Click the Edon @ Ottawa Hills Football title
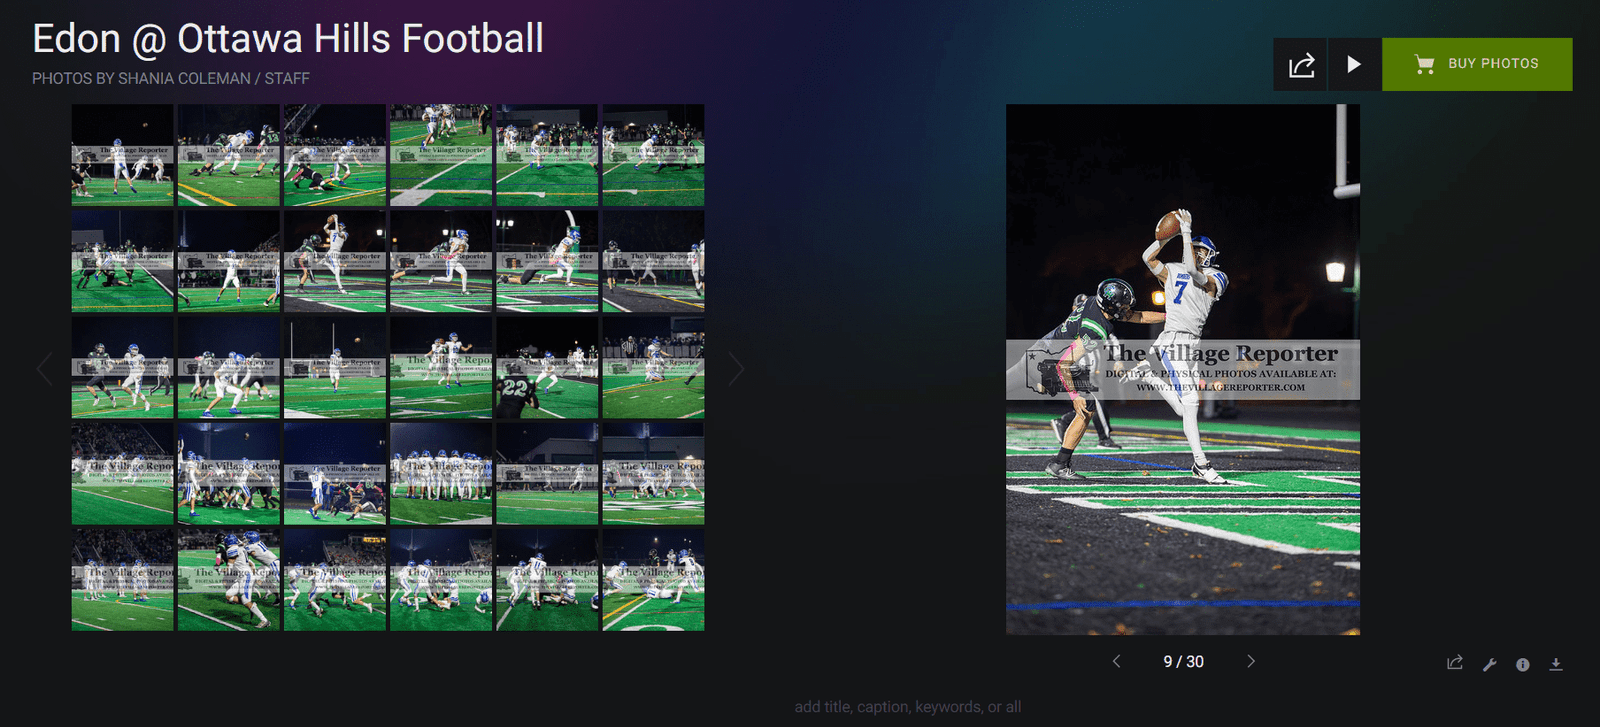This screenshot has height=727, width=1600. click(288, 39)
